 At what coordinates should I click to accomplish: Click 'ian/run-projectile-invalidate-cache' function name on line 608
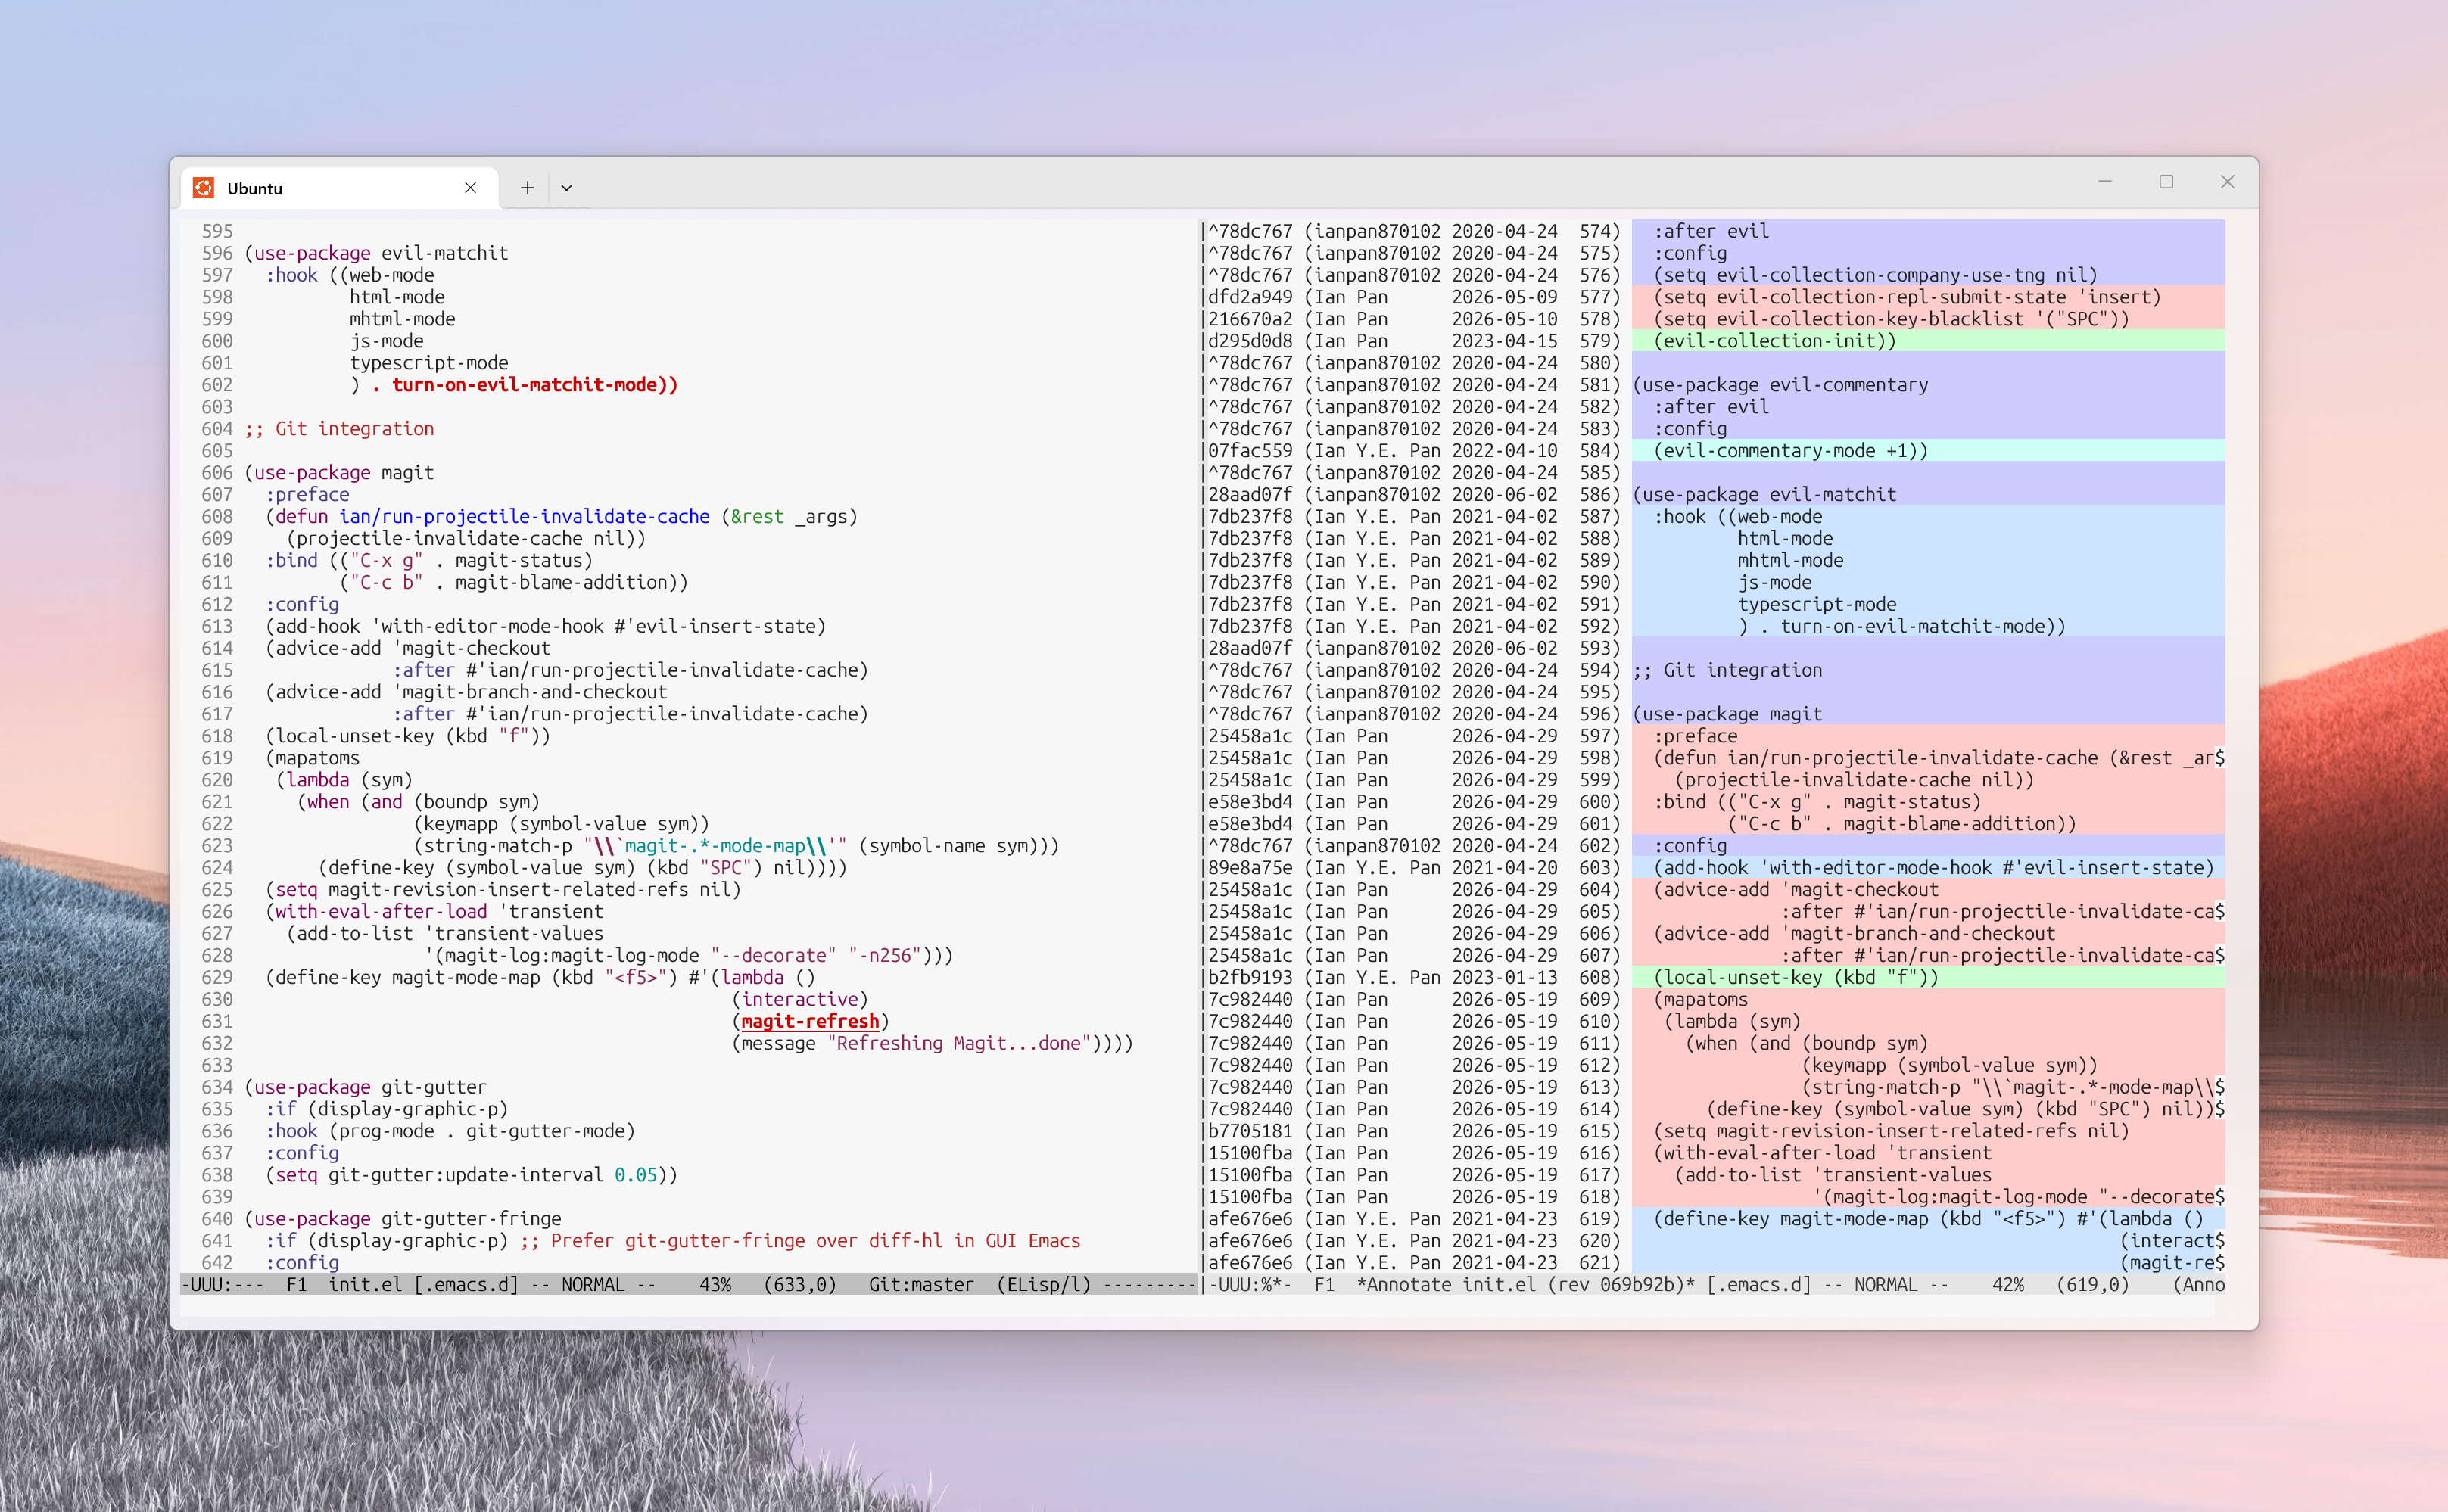click(525, 517)
